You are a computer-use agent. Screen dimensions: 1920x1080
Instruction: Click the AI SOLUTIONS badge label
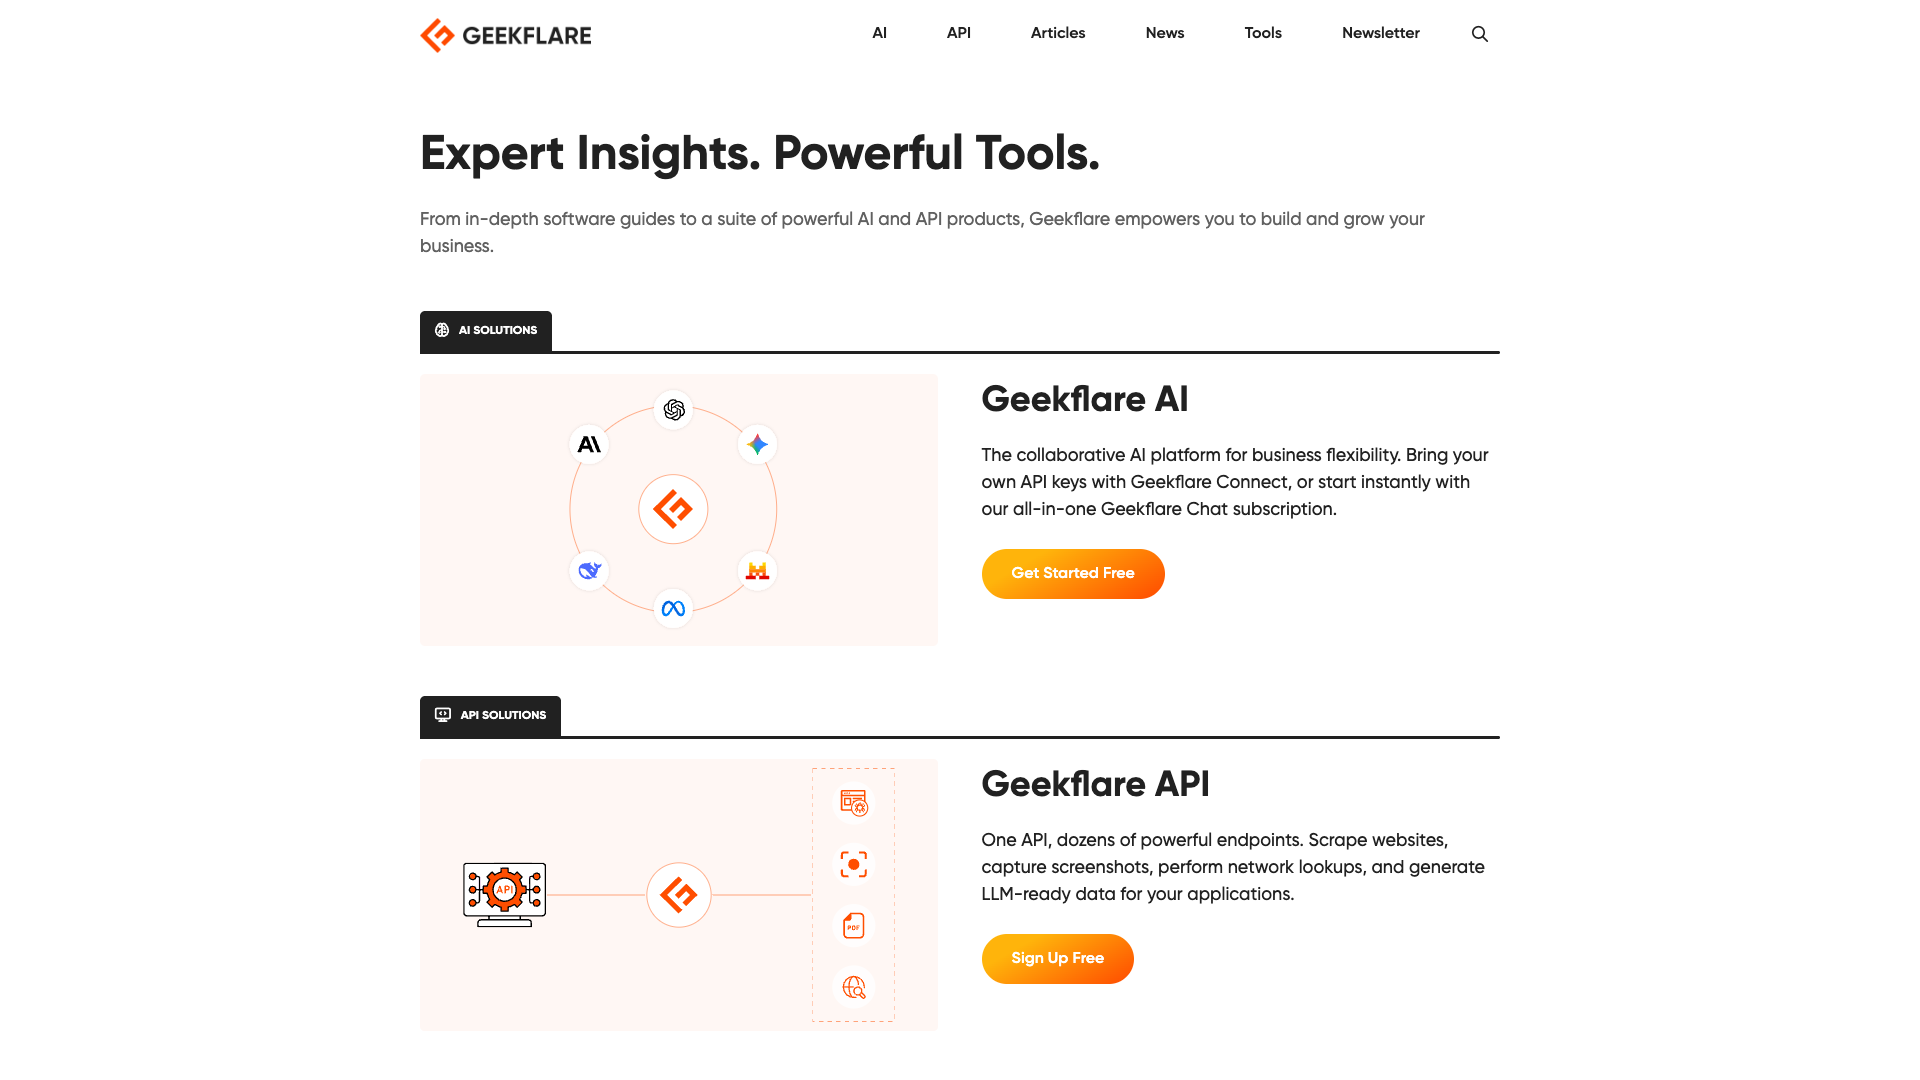click(486, 330)
